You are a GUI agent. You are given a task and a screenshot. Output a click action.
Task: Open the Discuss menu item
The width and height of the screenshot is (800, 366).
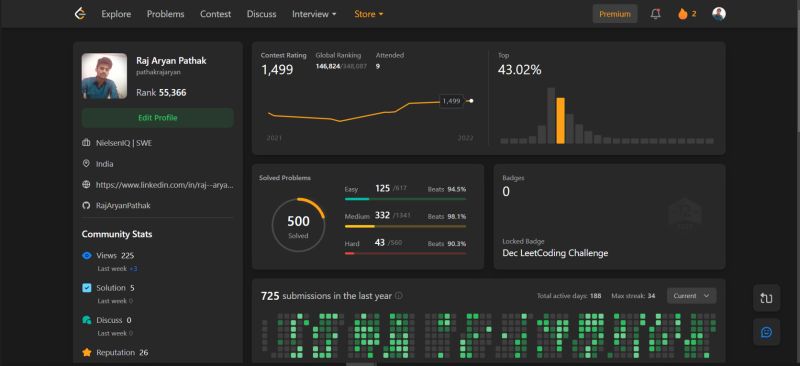[x=261, y=14]
